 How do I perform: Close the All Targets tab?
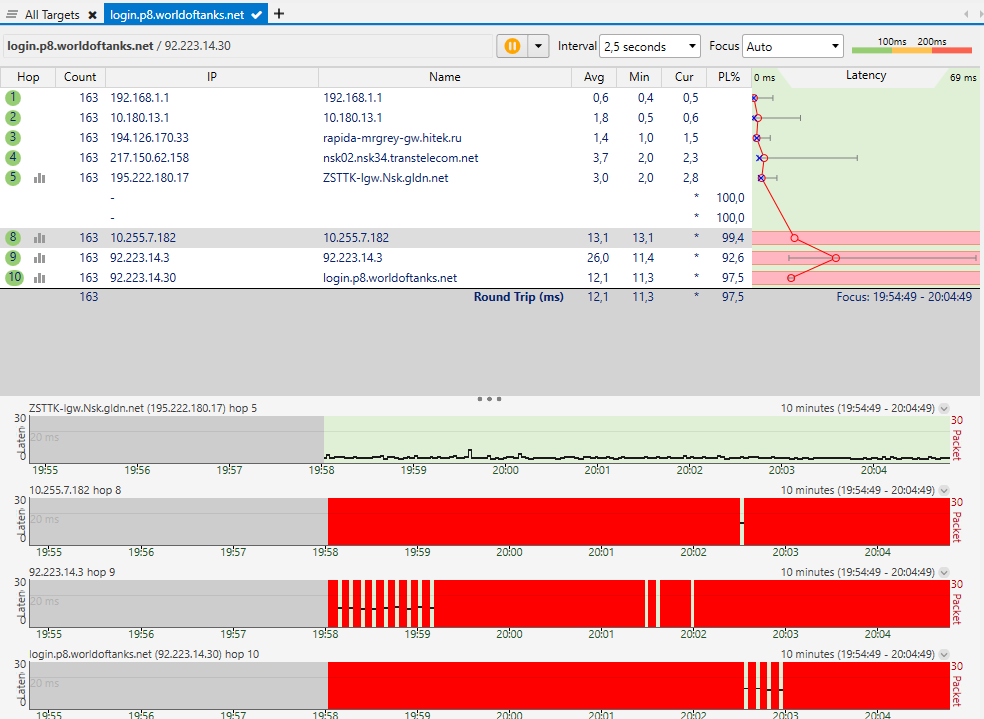92,14
